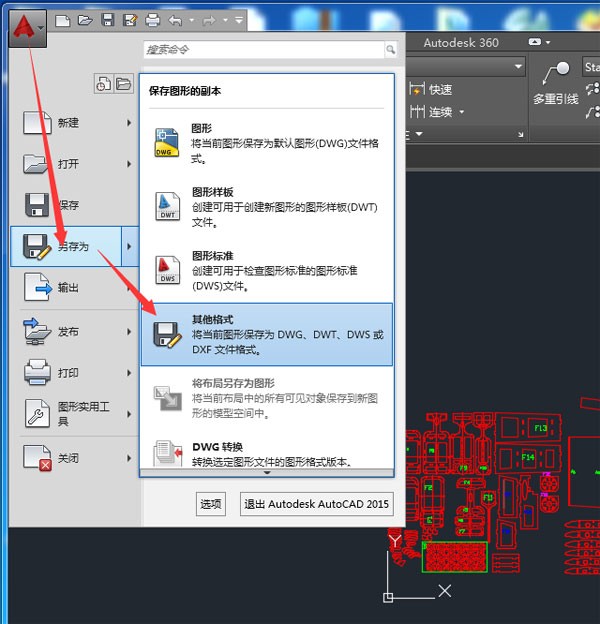Expand the 输出 submenu arrow
This screenshot has height=624, width=600.
point(129,287)
